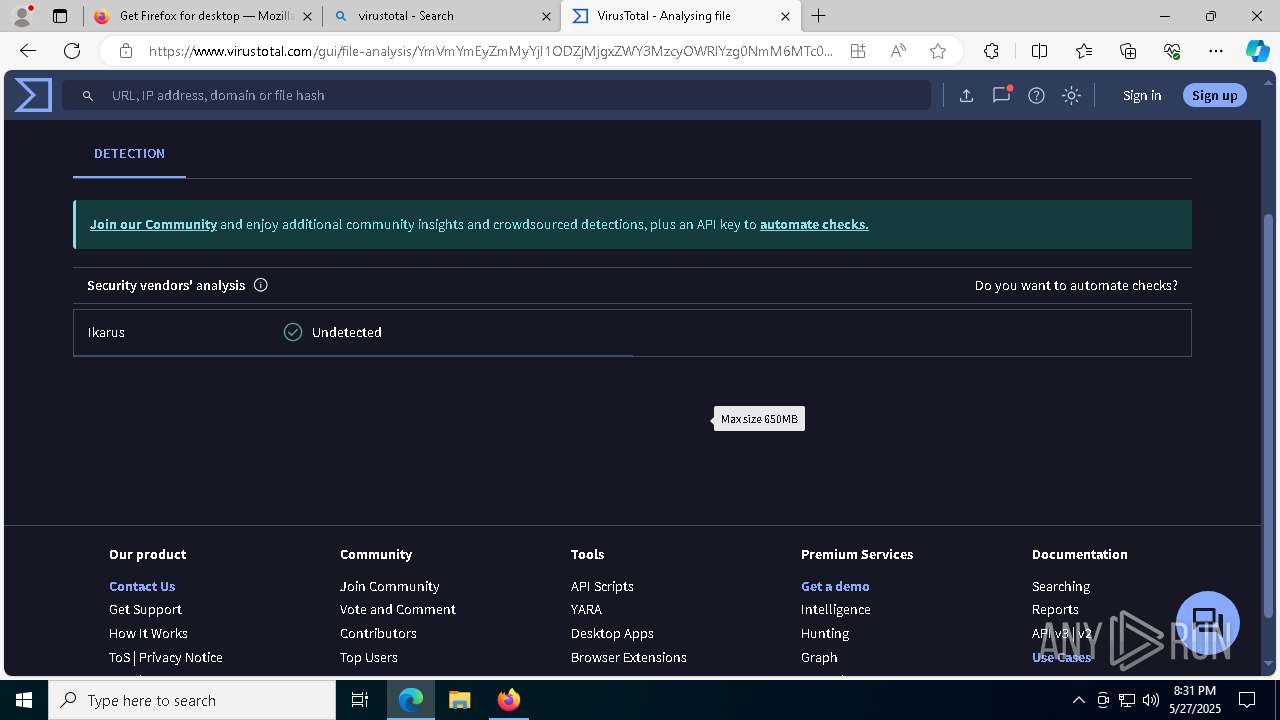Click the Windows taskbar search box
This screenshot has width=1280, height=720.
point(192,700)
